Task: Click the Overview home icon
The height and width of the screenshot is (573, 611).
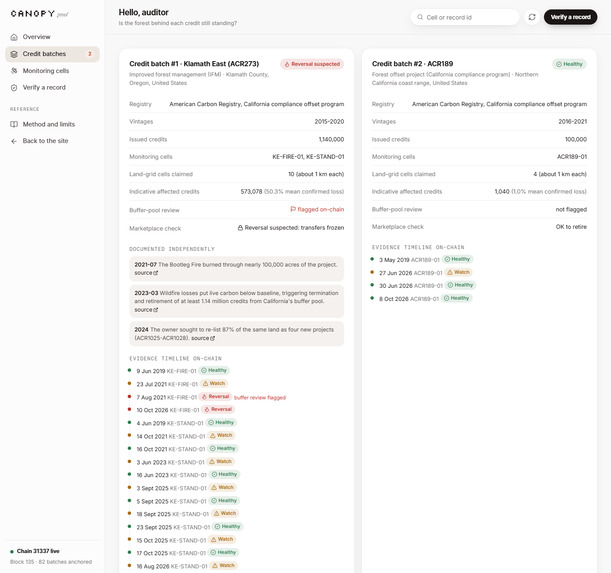Action: coord(14,37)
